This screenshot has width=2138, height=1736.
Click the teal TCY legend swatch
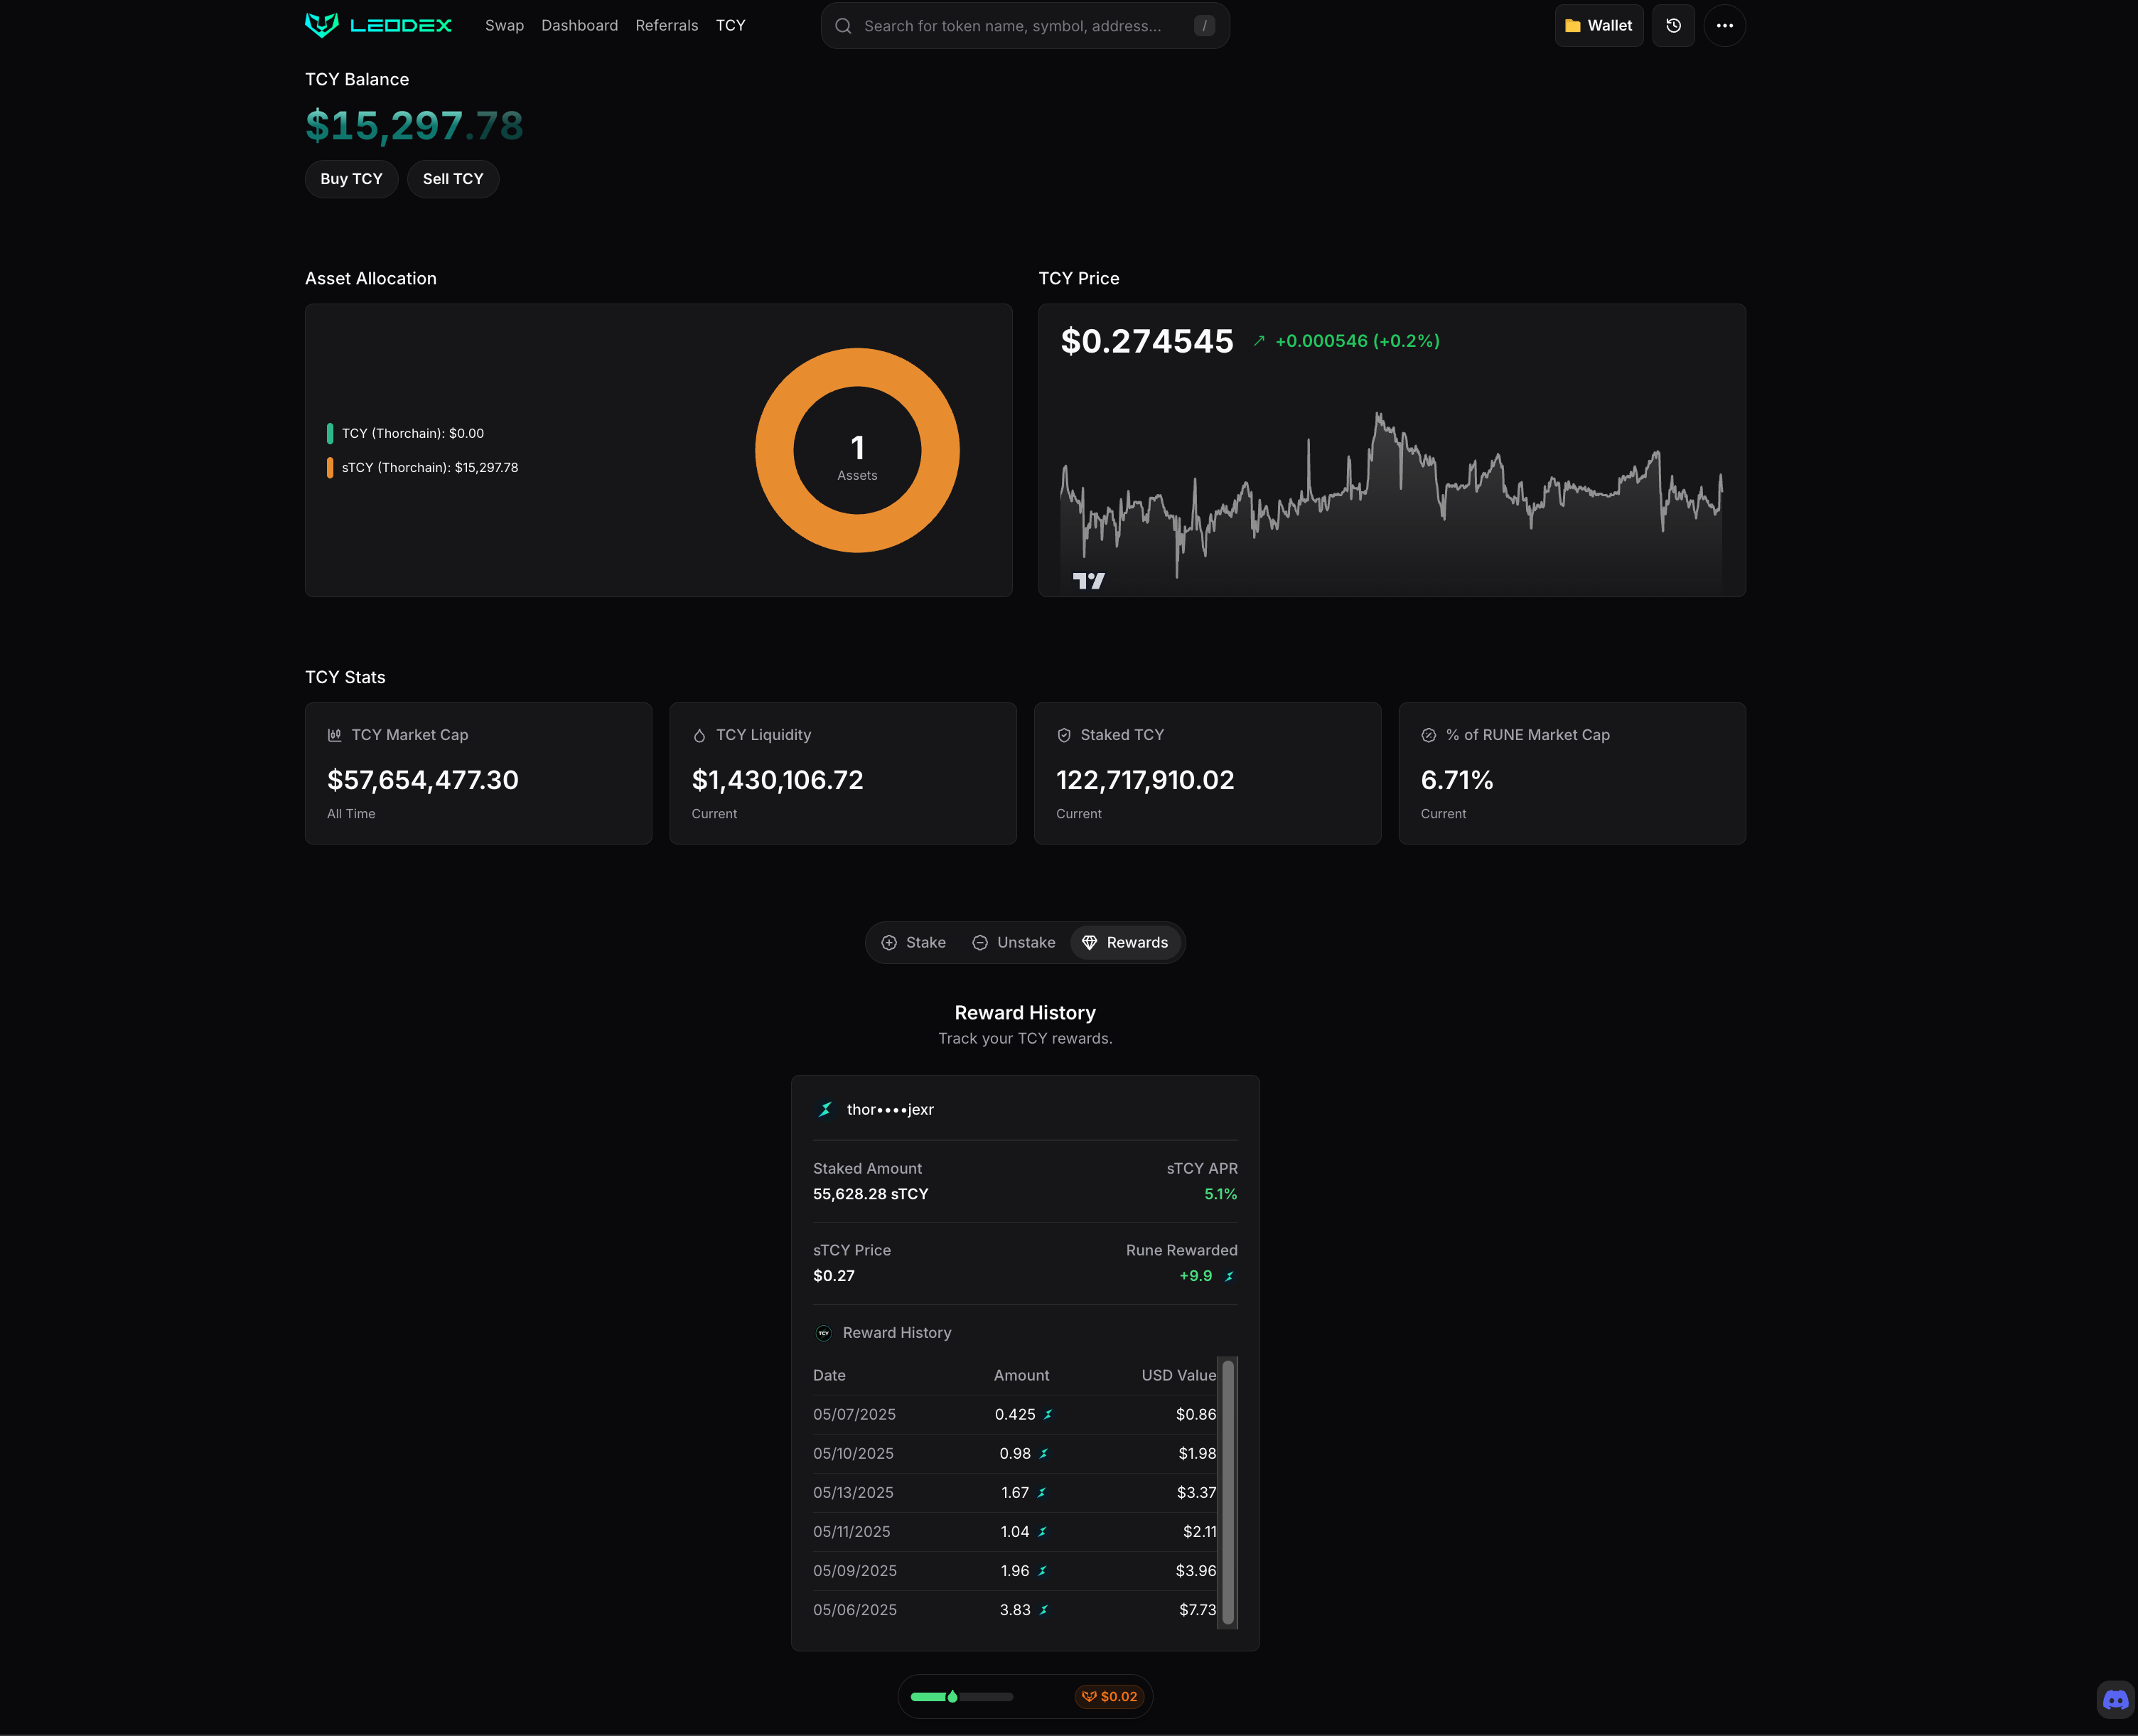330,433
